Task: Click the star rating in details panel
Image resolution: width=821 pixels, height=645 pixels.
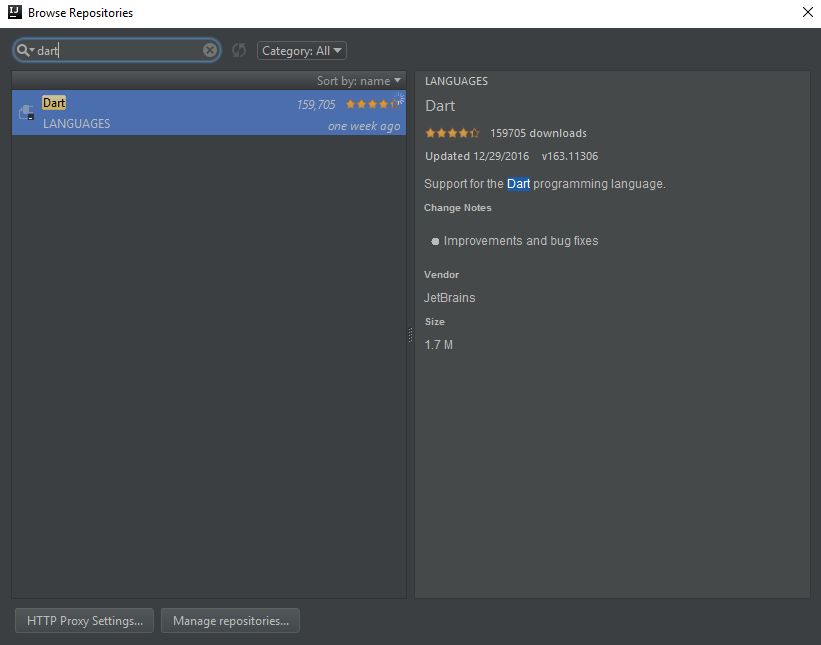Action: pyautogui.click(x=452, y=133)
